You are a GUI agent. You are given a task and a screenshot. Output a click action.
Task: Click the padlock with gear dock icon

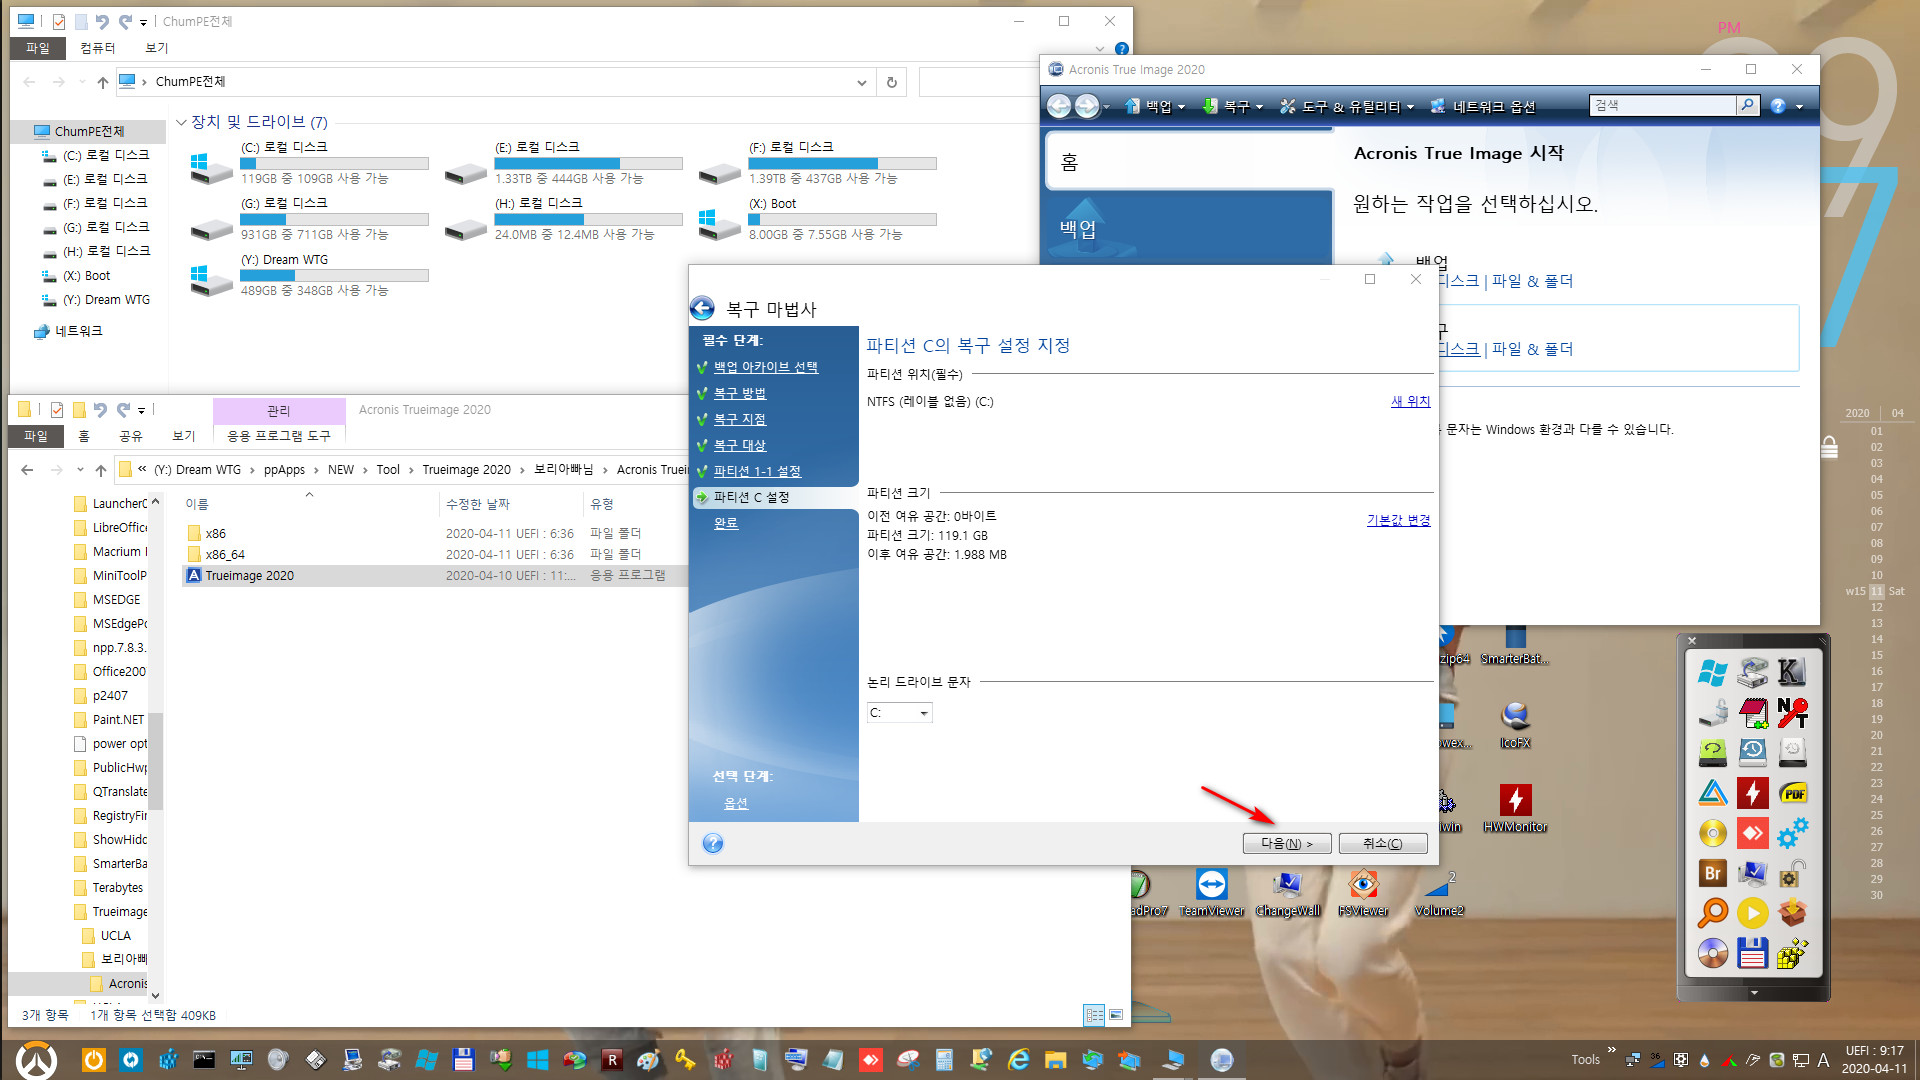[1792, 873]
